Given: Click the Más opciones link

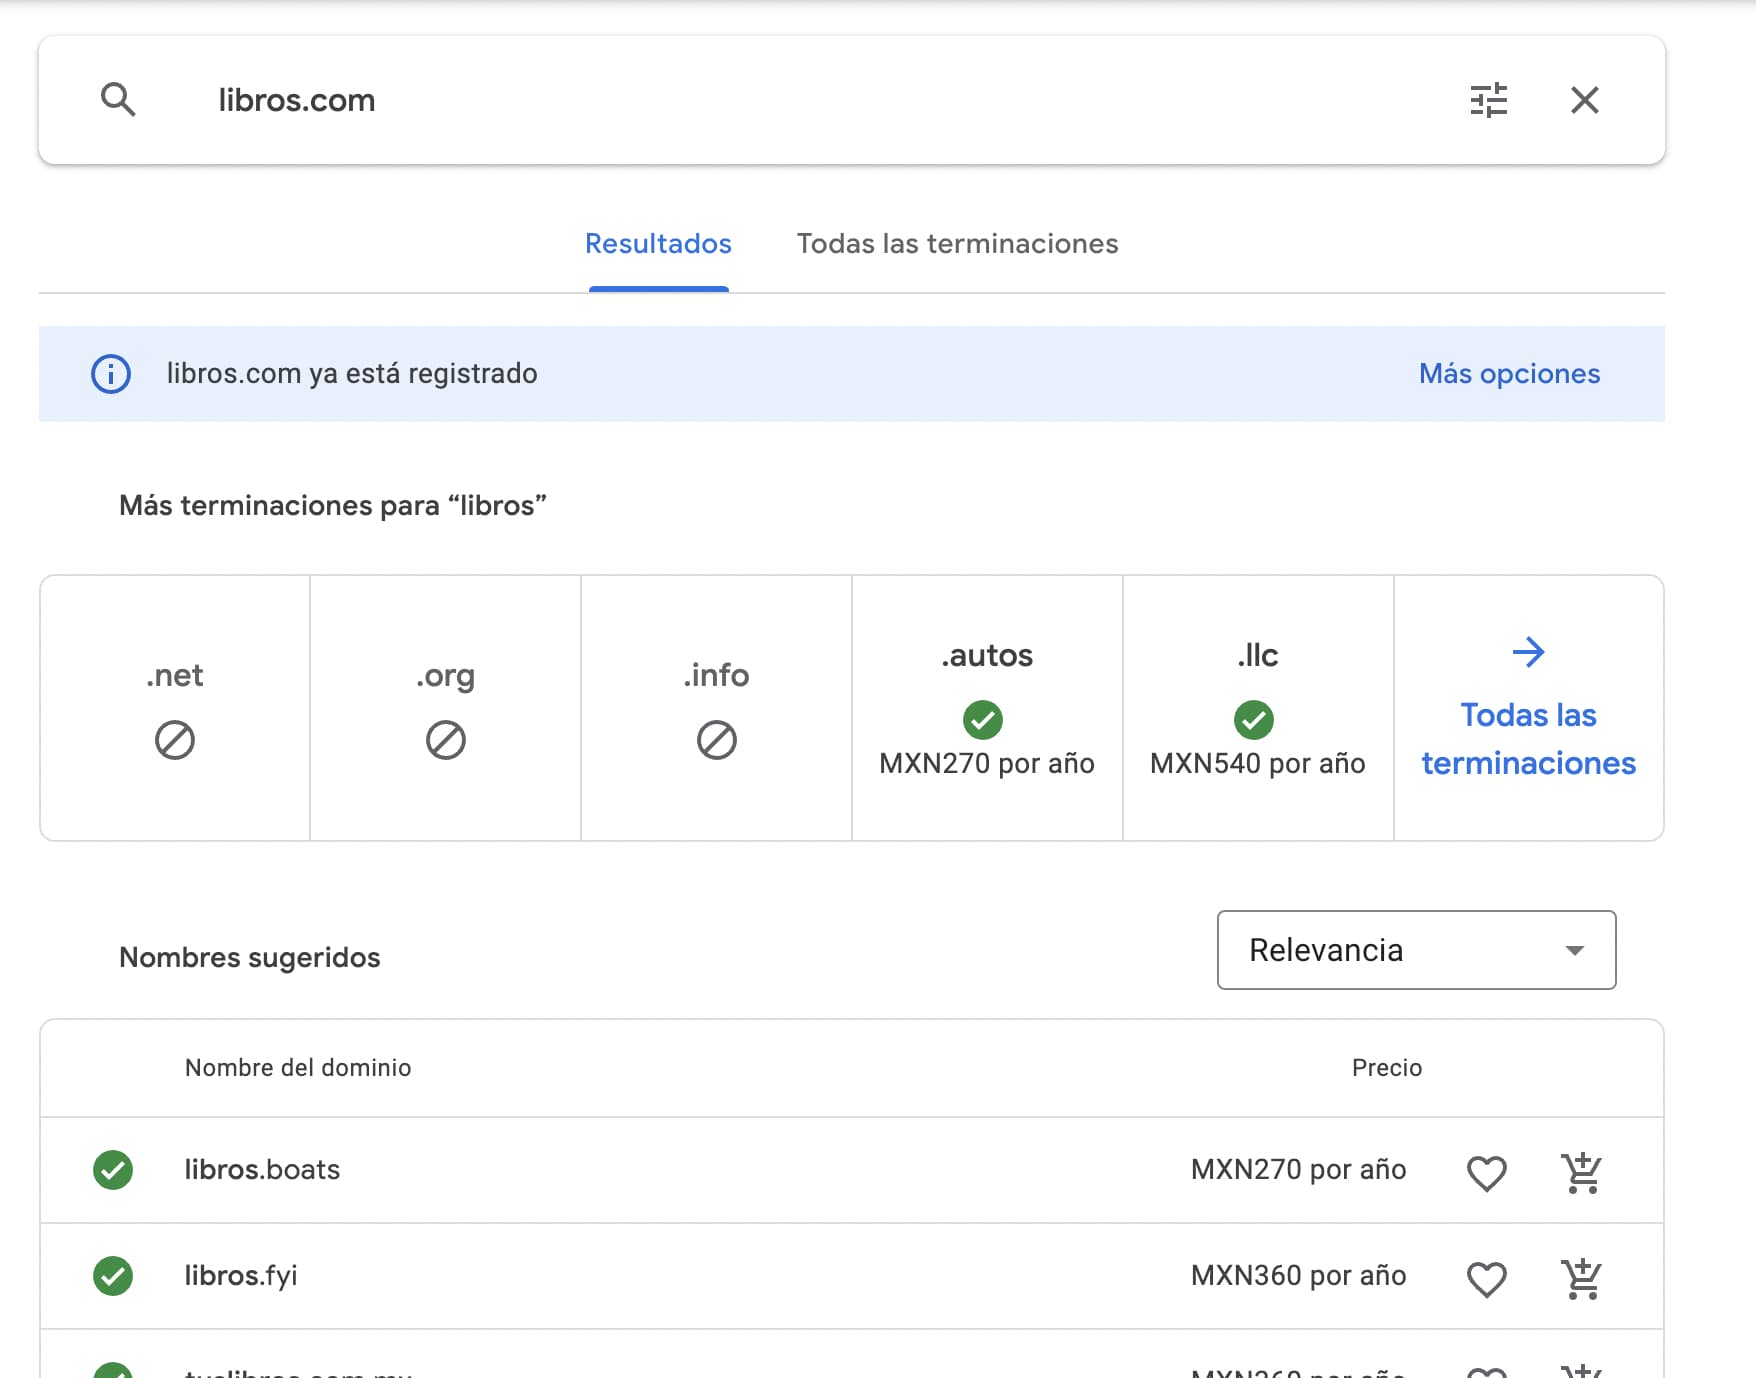Looking at the screenshot, I should coord(1510,374).
